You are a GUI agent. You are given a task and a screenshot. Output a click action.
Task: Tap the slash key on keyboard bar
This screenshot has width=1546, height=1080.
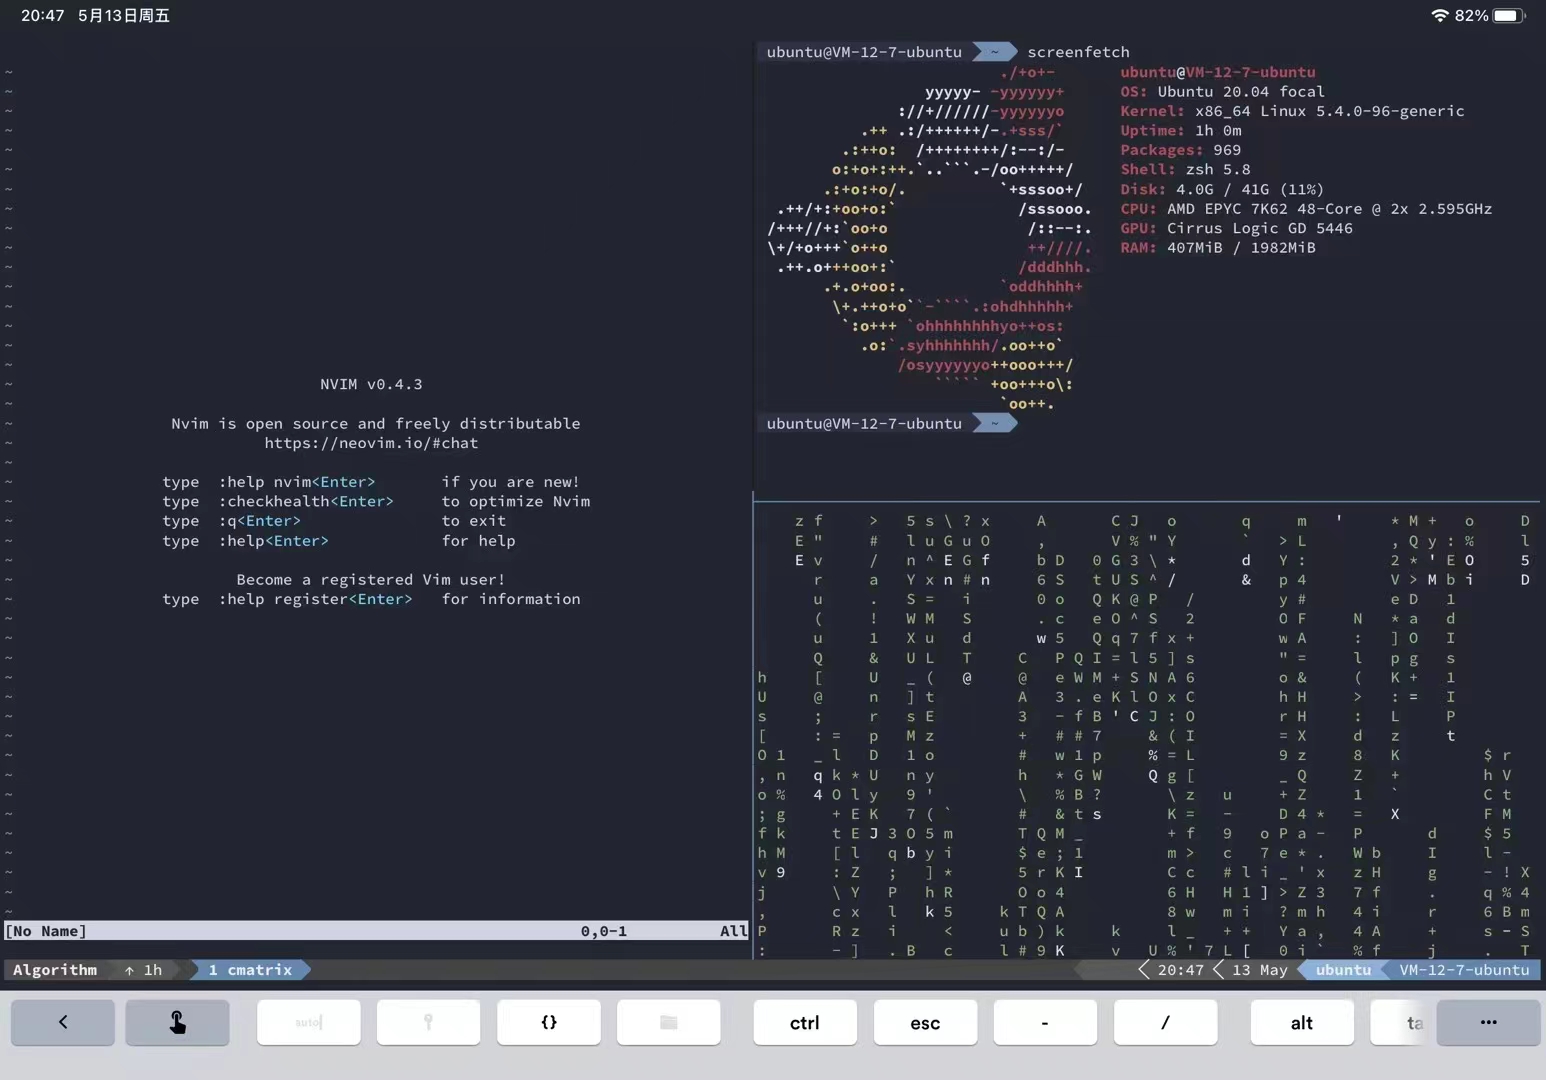tap(1165, 1022)
